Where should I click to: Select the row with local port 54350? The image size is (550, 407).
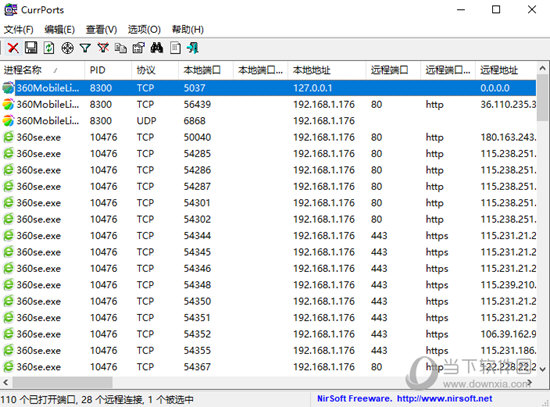[x=269, y=301]
